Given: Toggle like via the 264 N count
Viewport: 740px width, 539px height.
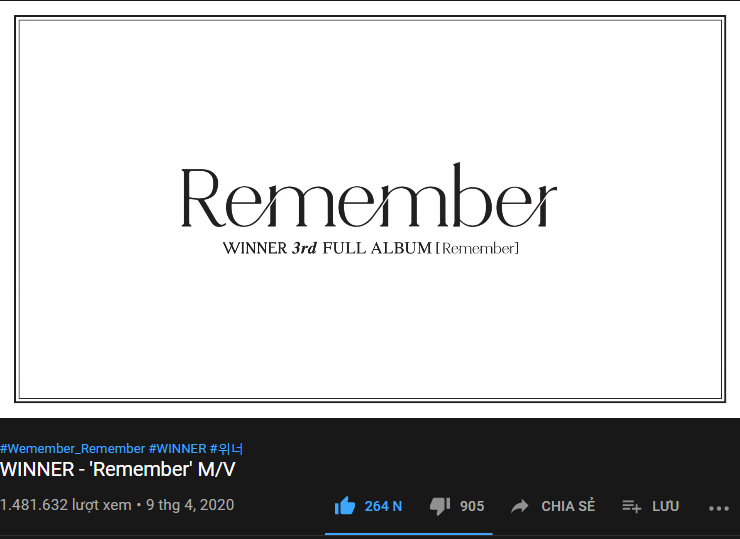Looking at the screenshot, I should click(383, 506).
